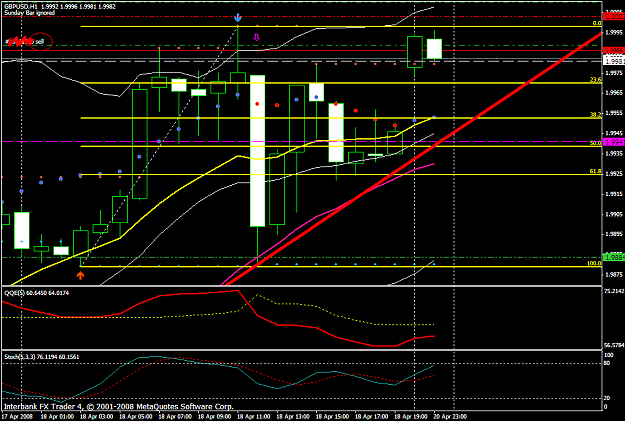Click the orange up arrow at the swing low
Screen dimensions: 625x421
(81, 275)
